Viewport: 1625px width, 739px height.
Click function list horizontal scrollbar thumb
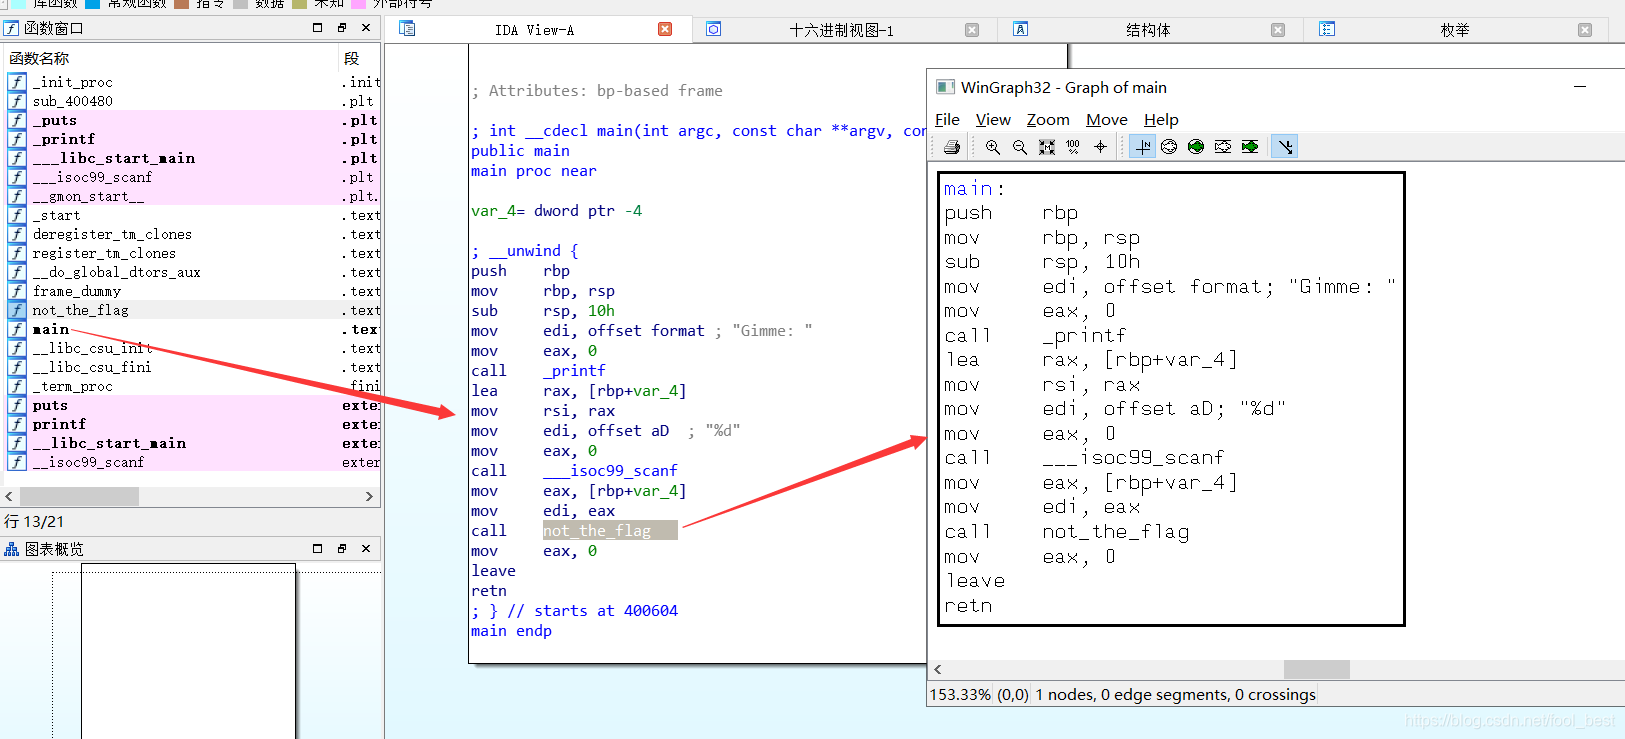point(79,496)
